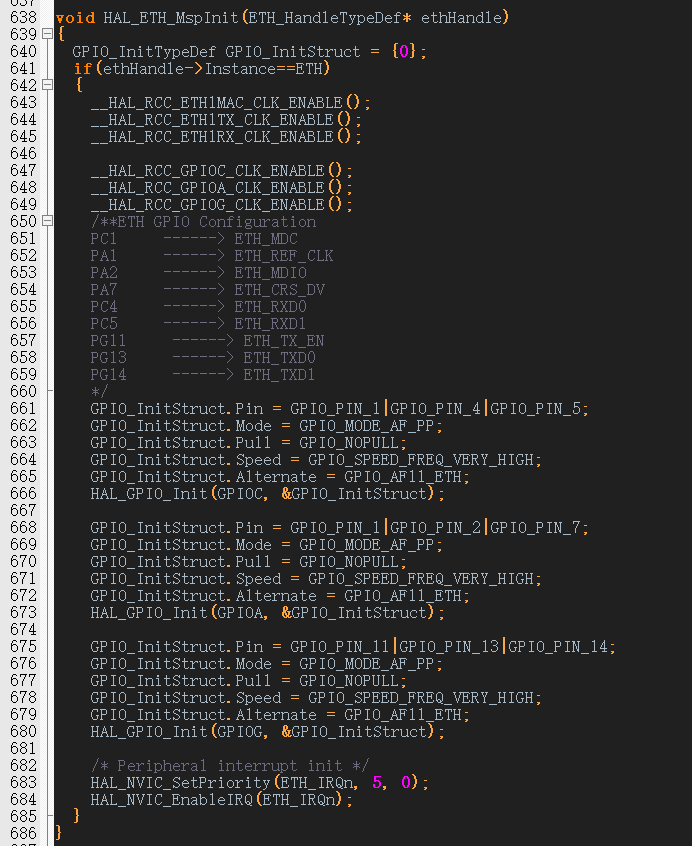This screenshot has height=846, width=692.
Task: Click GPIO_PIN_14 on line 675
Action: (x=558, y=646)
